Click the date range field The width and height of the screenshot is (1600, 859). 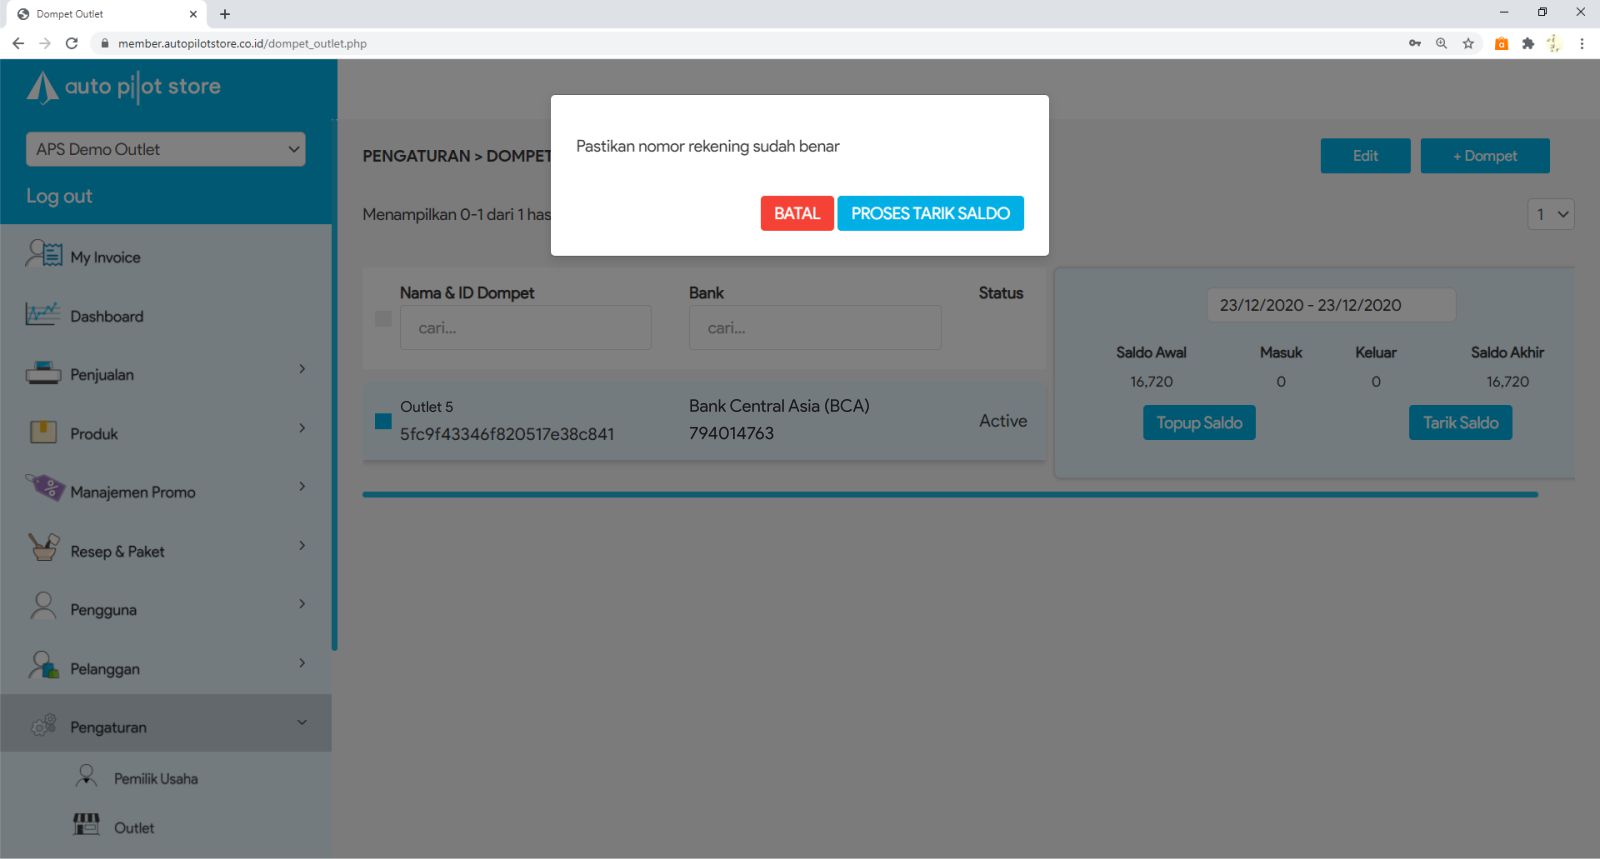tap(1331, 305)
